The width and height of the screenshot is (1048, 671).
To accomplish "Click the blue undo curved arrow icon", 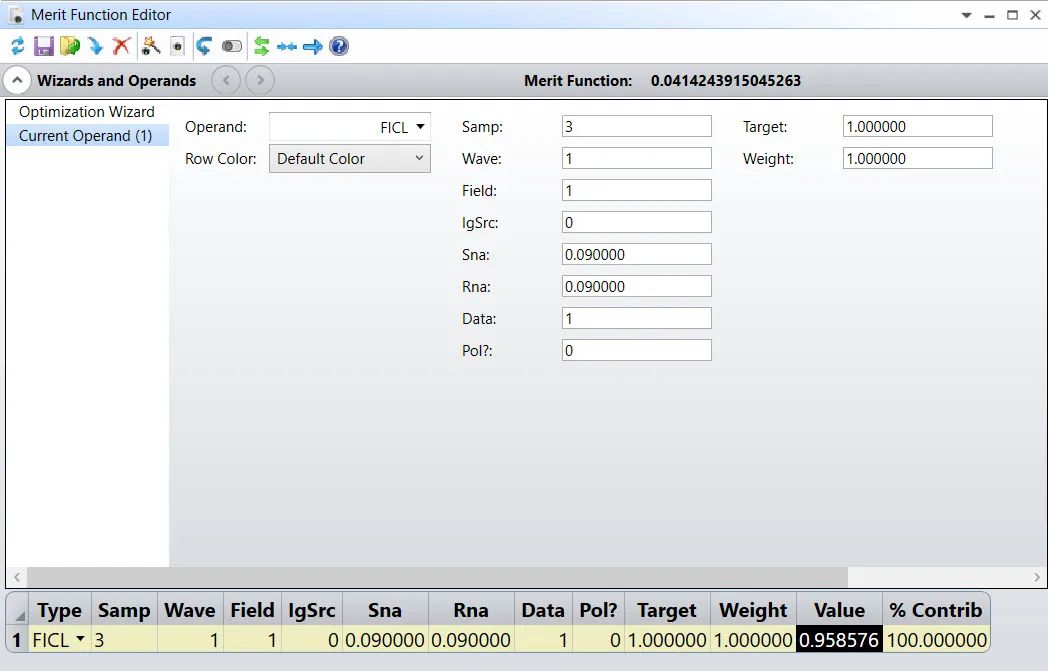I will tap(204, 46).
